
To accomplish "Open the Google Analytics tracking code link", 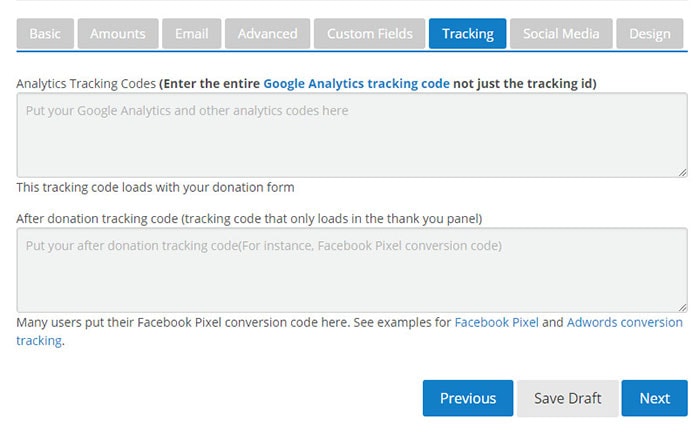I will click(x=356, y=84).
